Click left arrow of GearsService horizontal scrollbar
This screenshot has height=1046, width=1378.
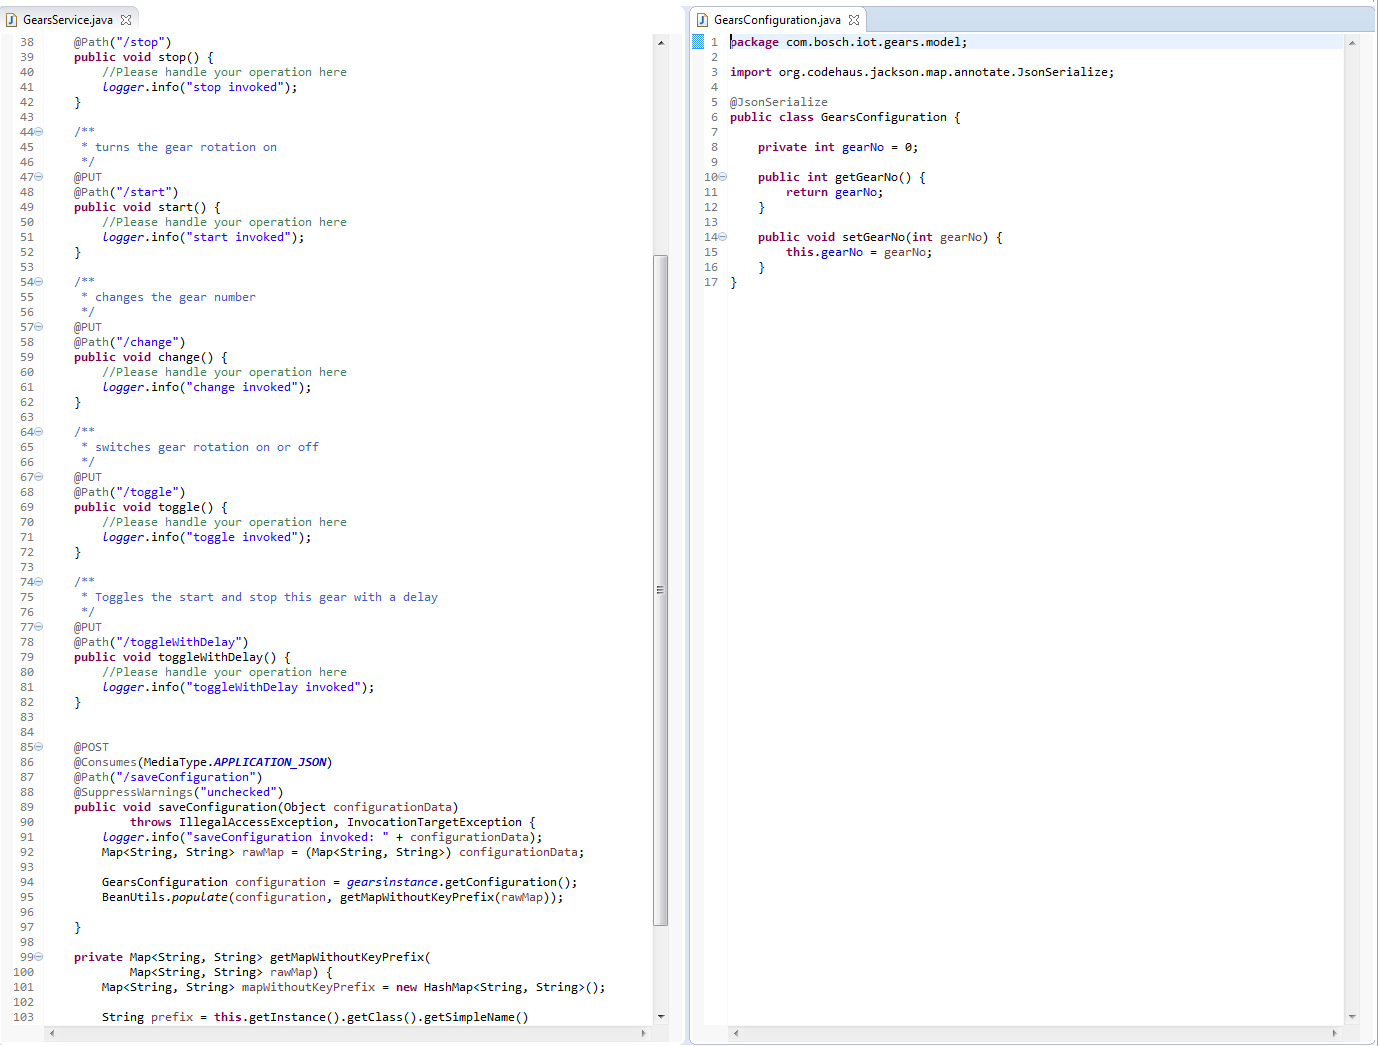(52, 1033)
